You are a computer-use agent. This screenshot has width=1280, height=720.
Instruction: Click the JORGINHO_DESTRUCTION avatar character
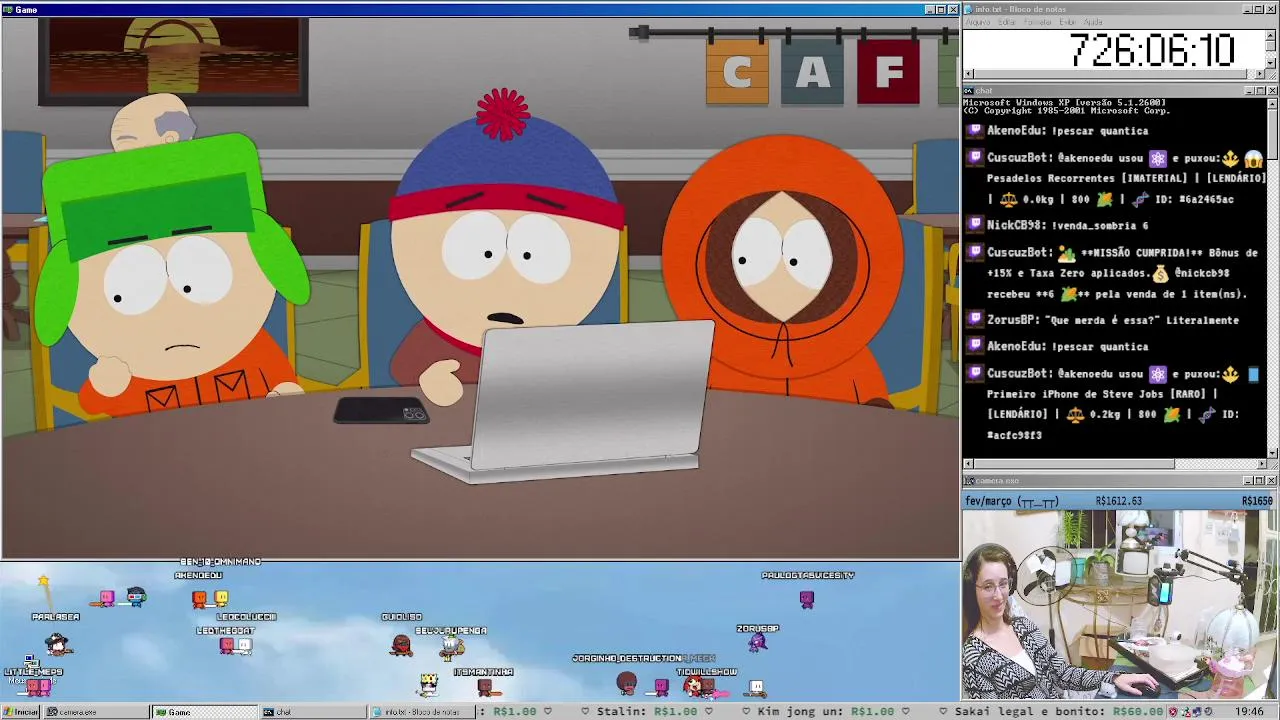point(626,683)
